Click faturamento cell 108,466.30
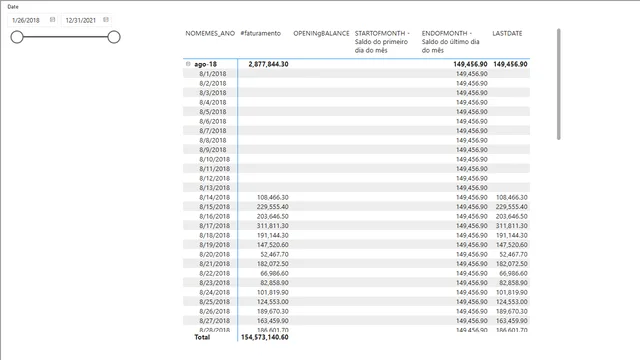640x360 pixels. (x=273, y=197)
